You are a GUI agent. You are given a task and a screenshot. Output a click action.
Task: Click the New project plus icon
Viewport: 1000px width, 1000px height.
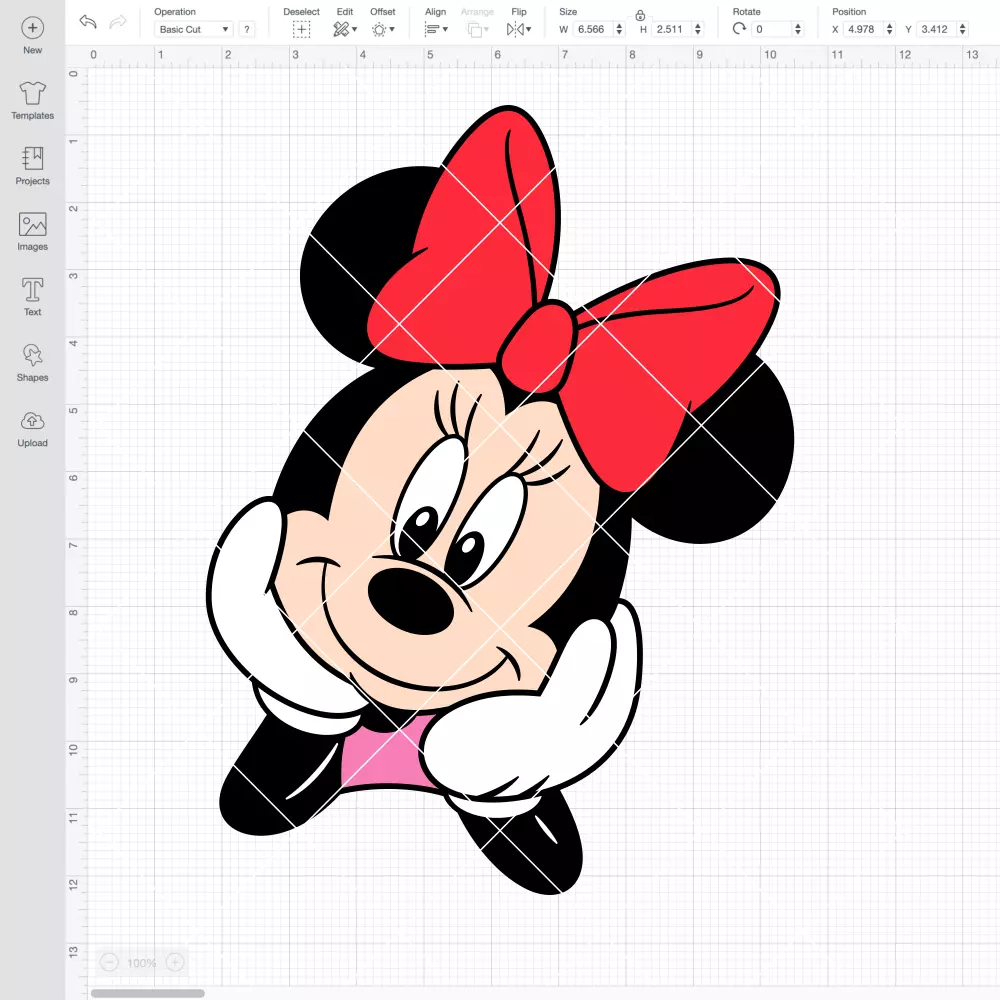tap(33, 28)
